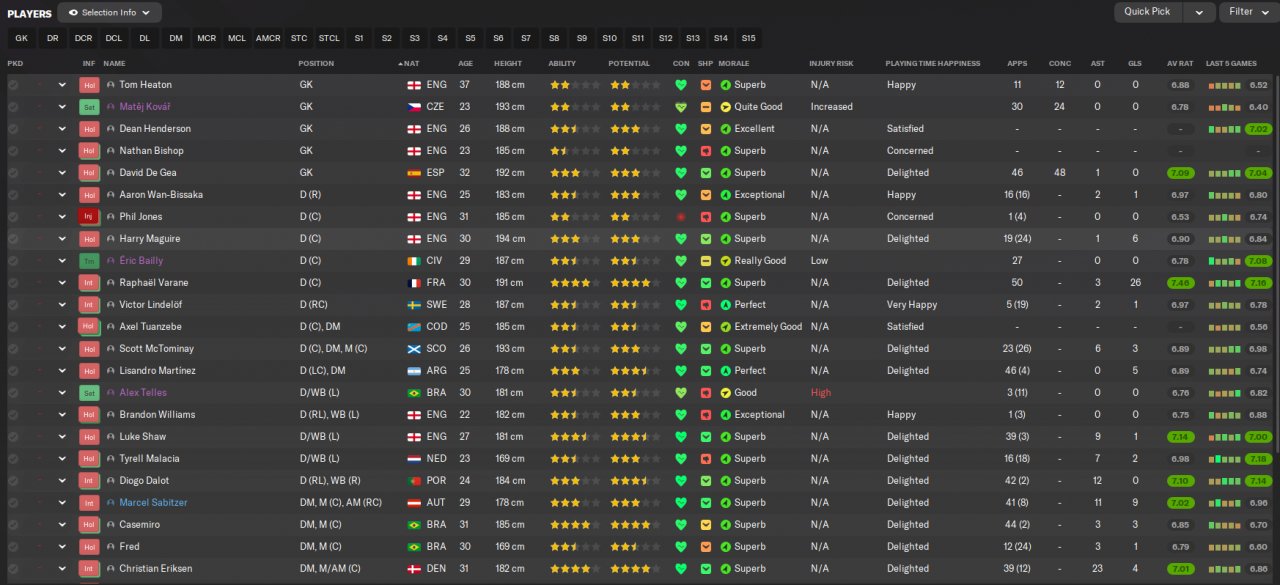Select the STCL position slot tab
Image resolution: width=1280 pixels, height=585 pixels.
329,38
